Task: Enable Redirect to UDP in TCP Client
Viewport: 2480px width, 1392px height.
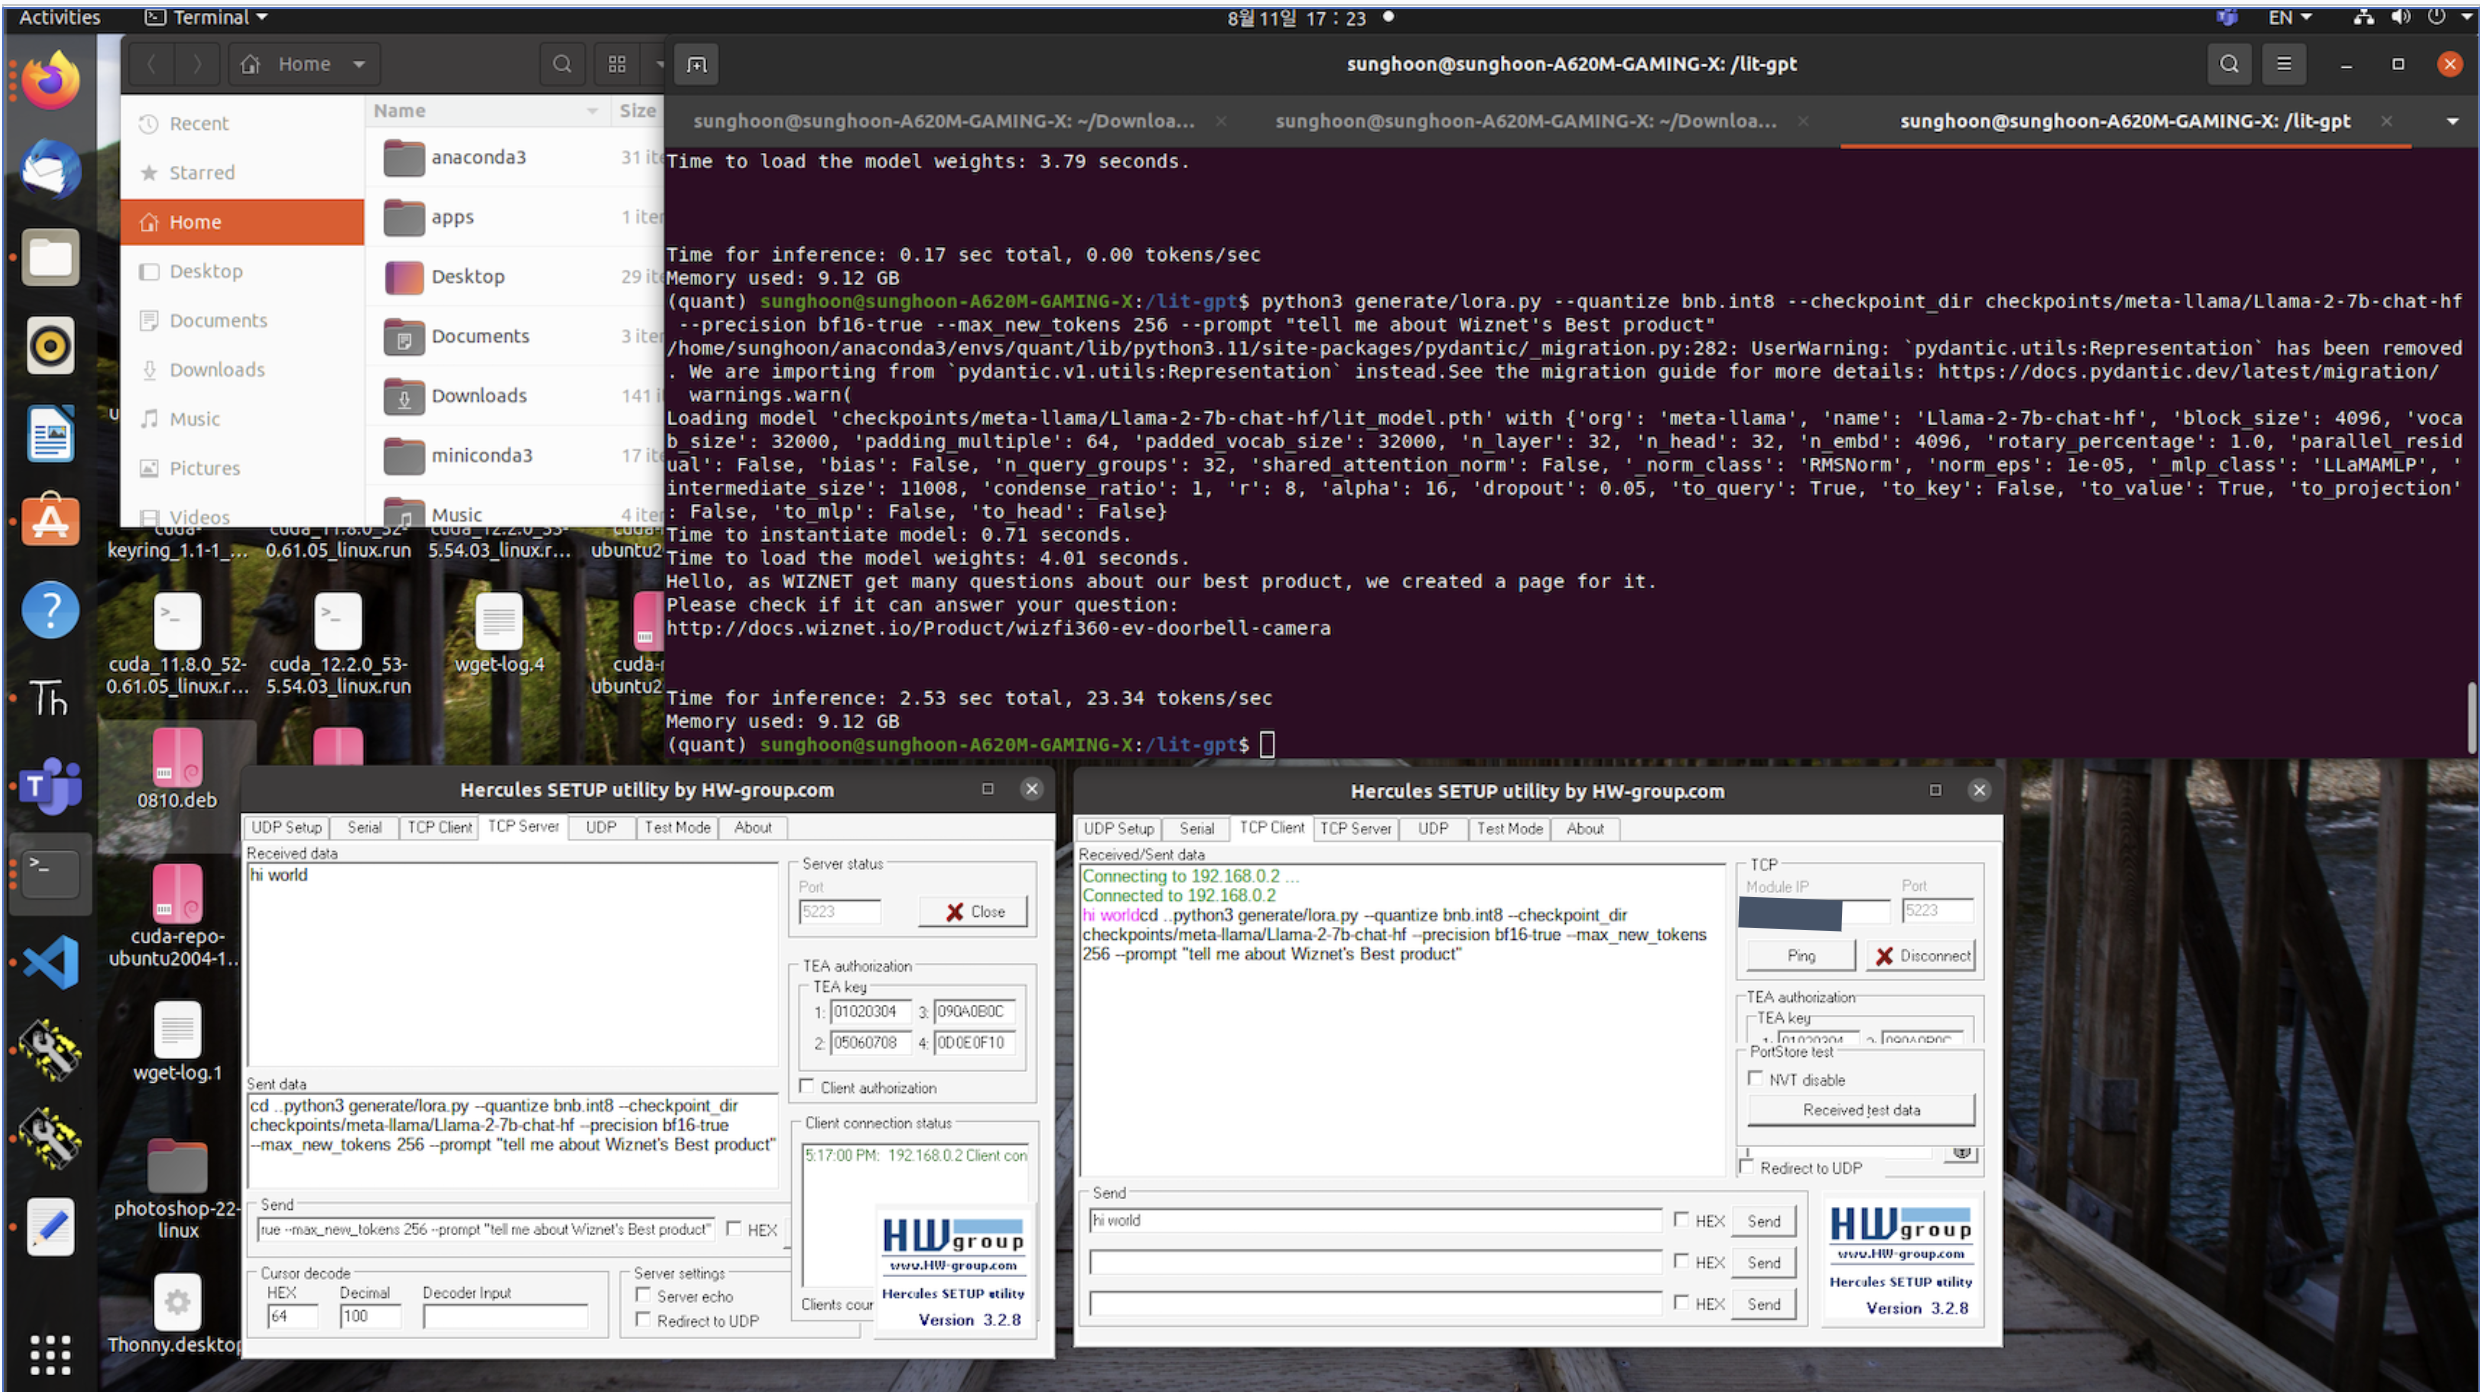Action: 1747,1167
